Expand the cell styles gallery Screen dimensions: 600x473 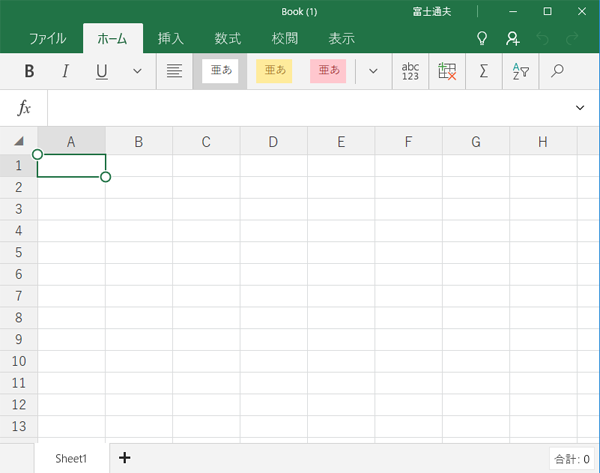[x=373, y=71]
